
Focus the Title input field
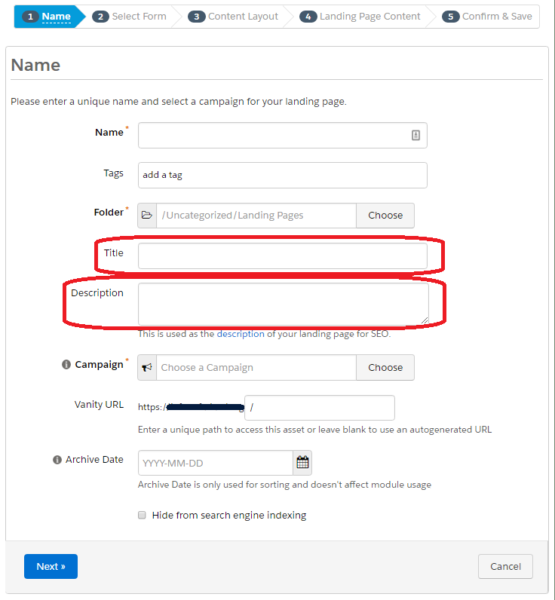(282, 256)
